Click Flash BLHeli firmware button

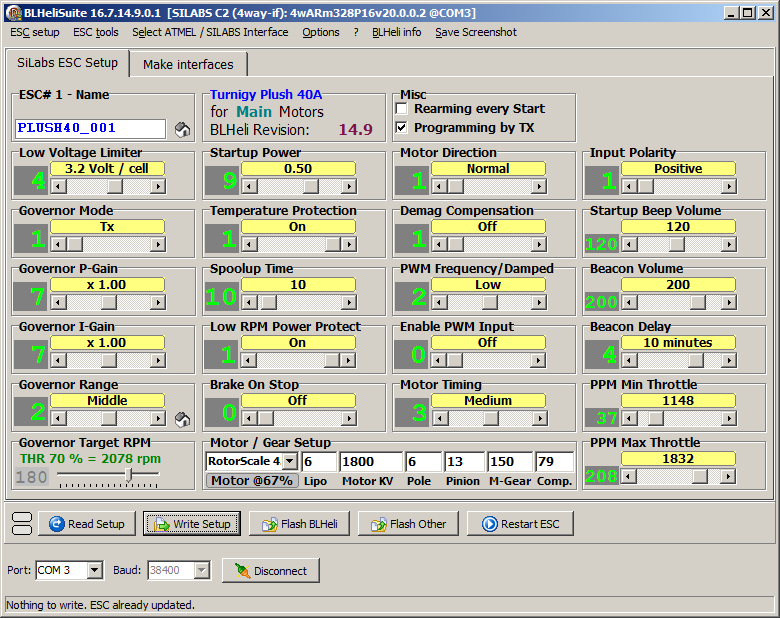298,524
